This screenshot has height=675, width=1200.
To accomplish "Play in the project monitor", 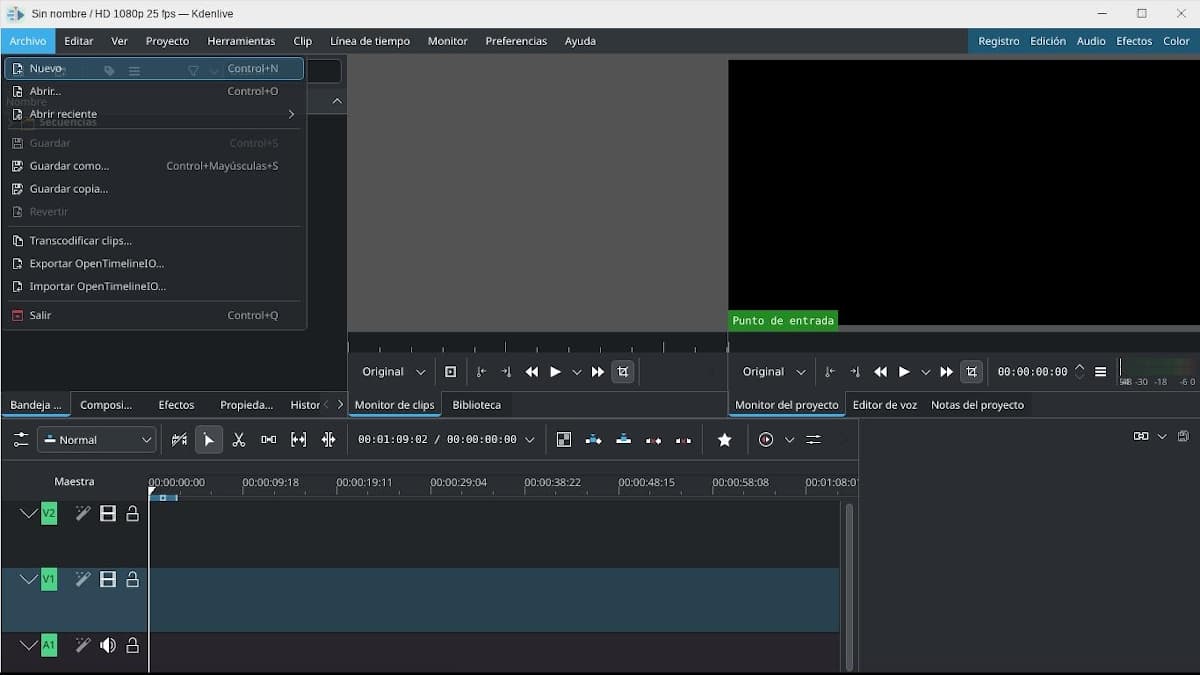I will tap(905, 372).
